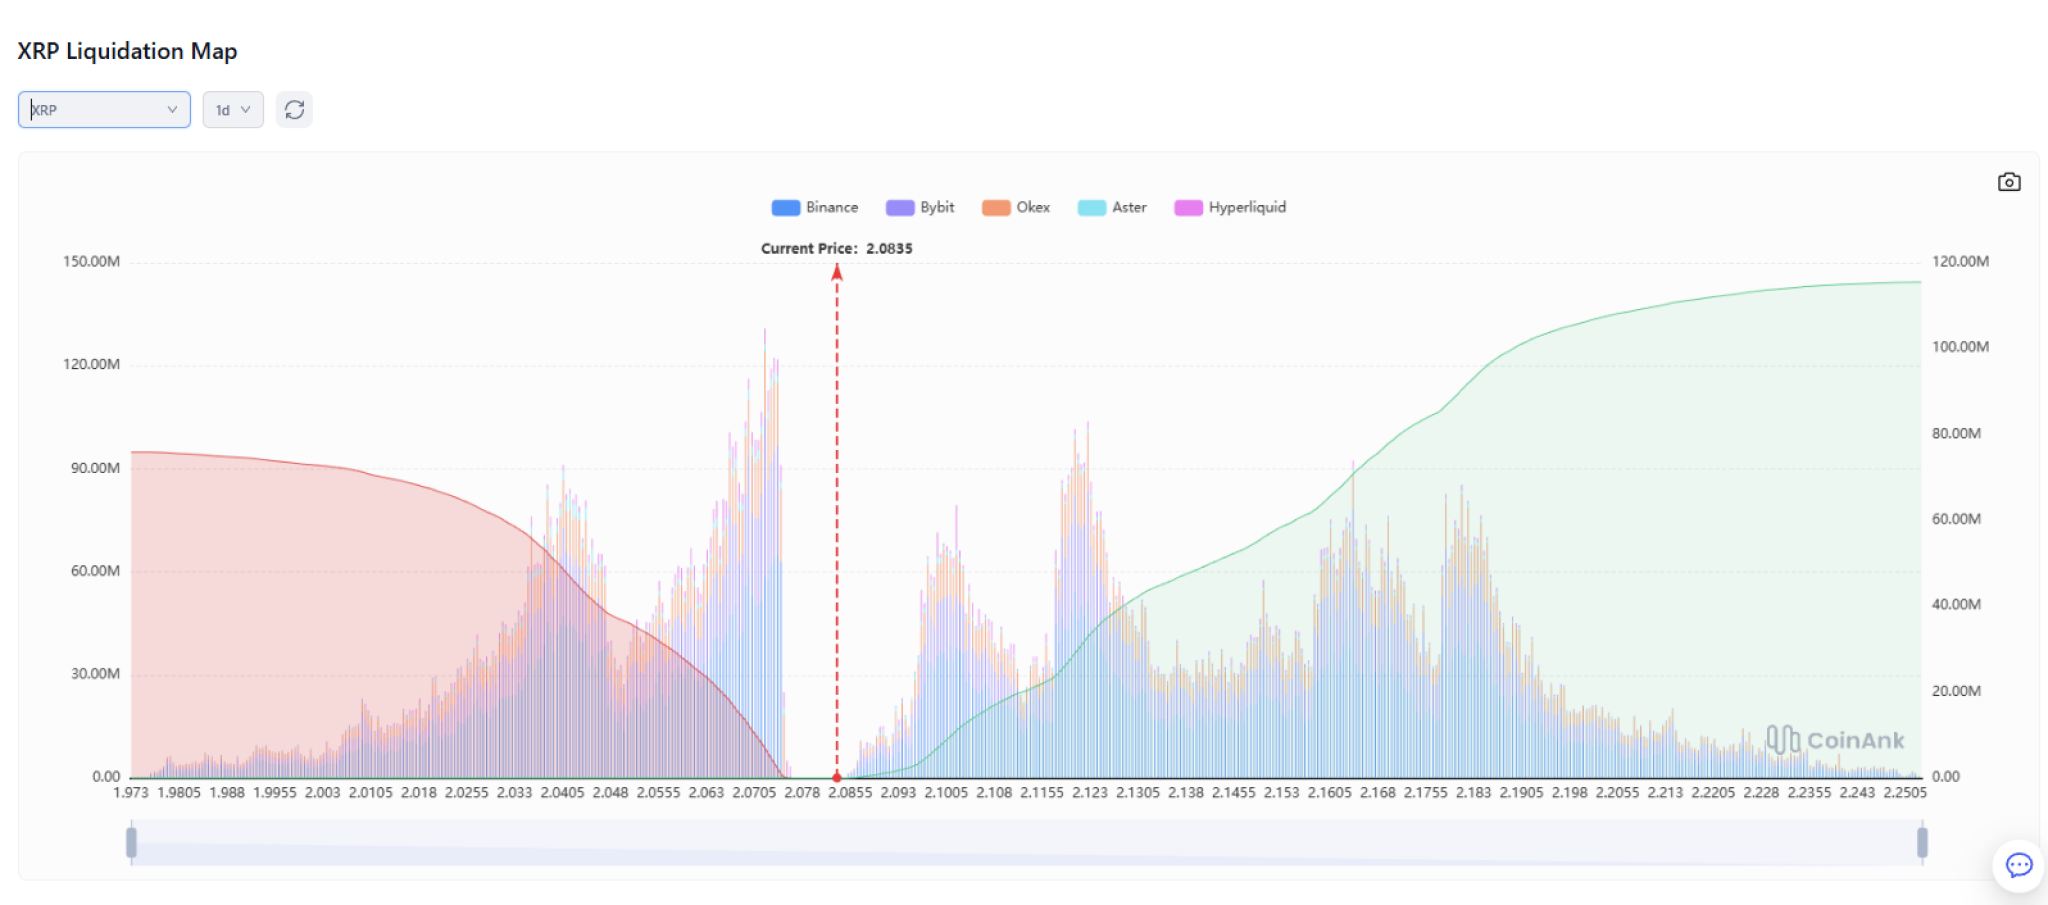Click the right zoom slider handle

(x=1922, y=843)
